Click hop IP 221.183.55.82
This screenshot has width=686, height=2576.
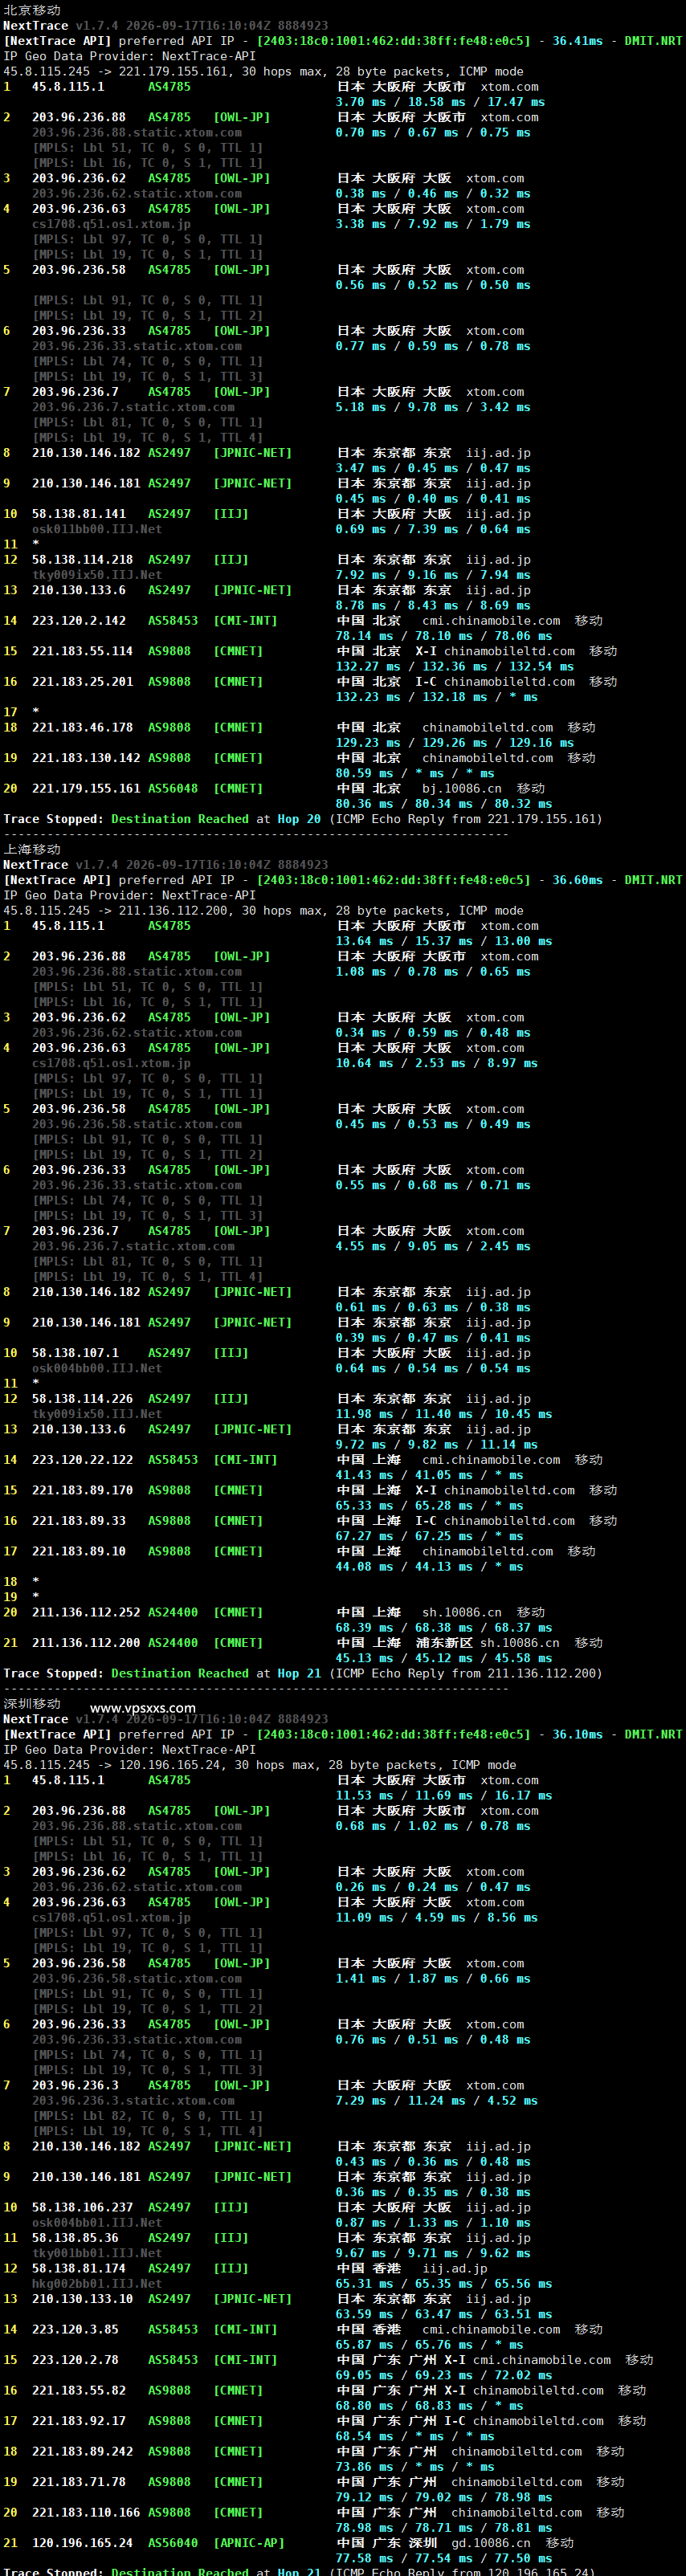click(79, 2390)
